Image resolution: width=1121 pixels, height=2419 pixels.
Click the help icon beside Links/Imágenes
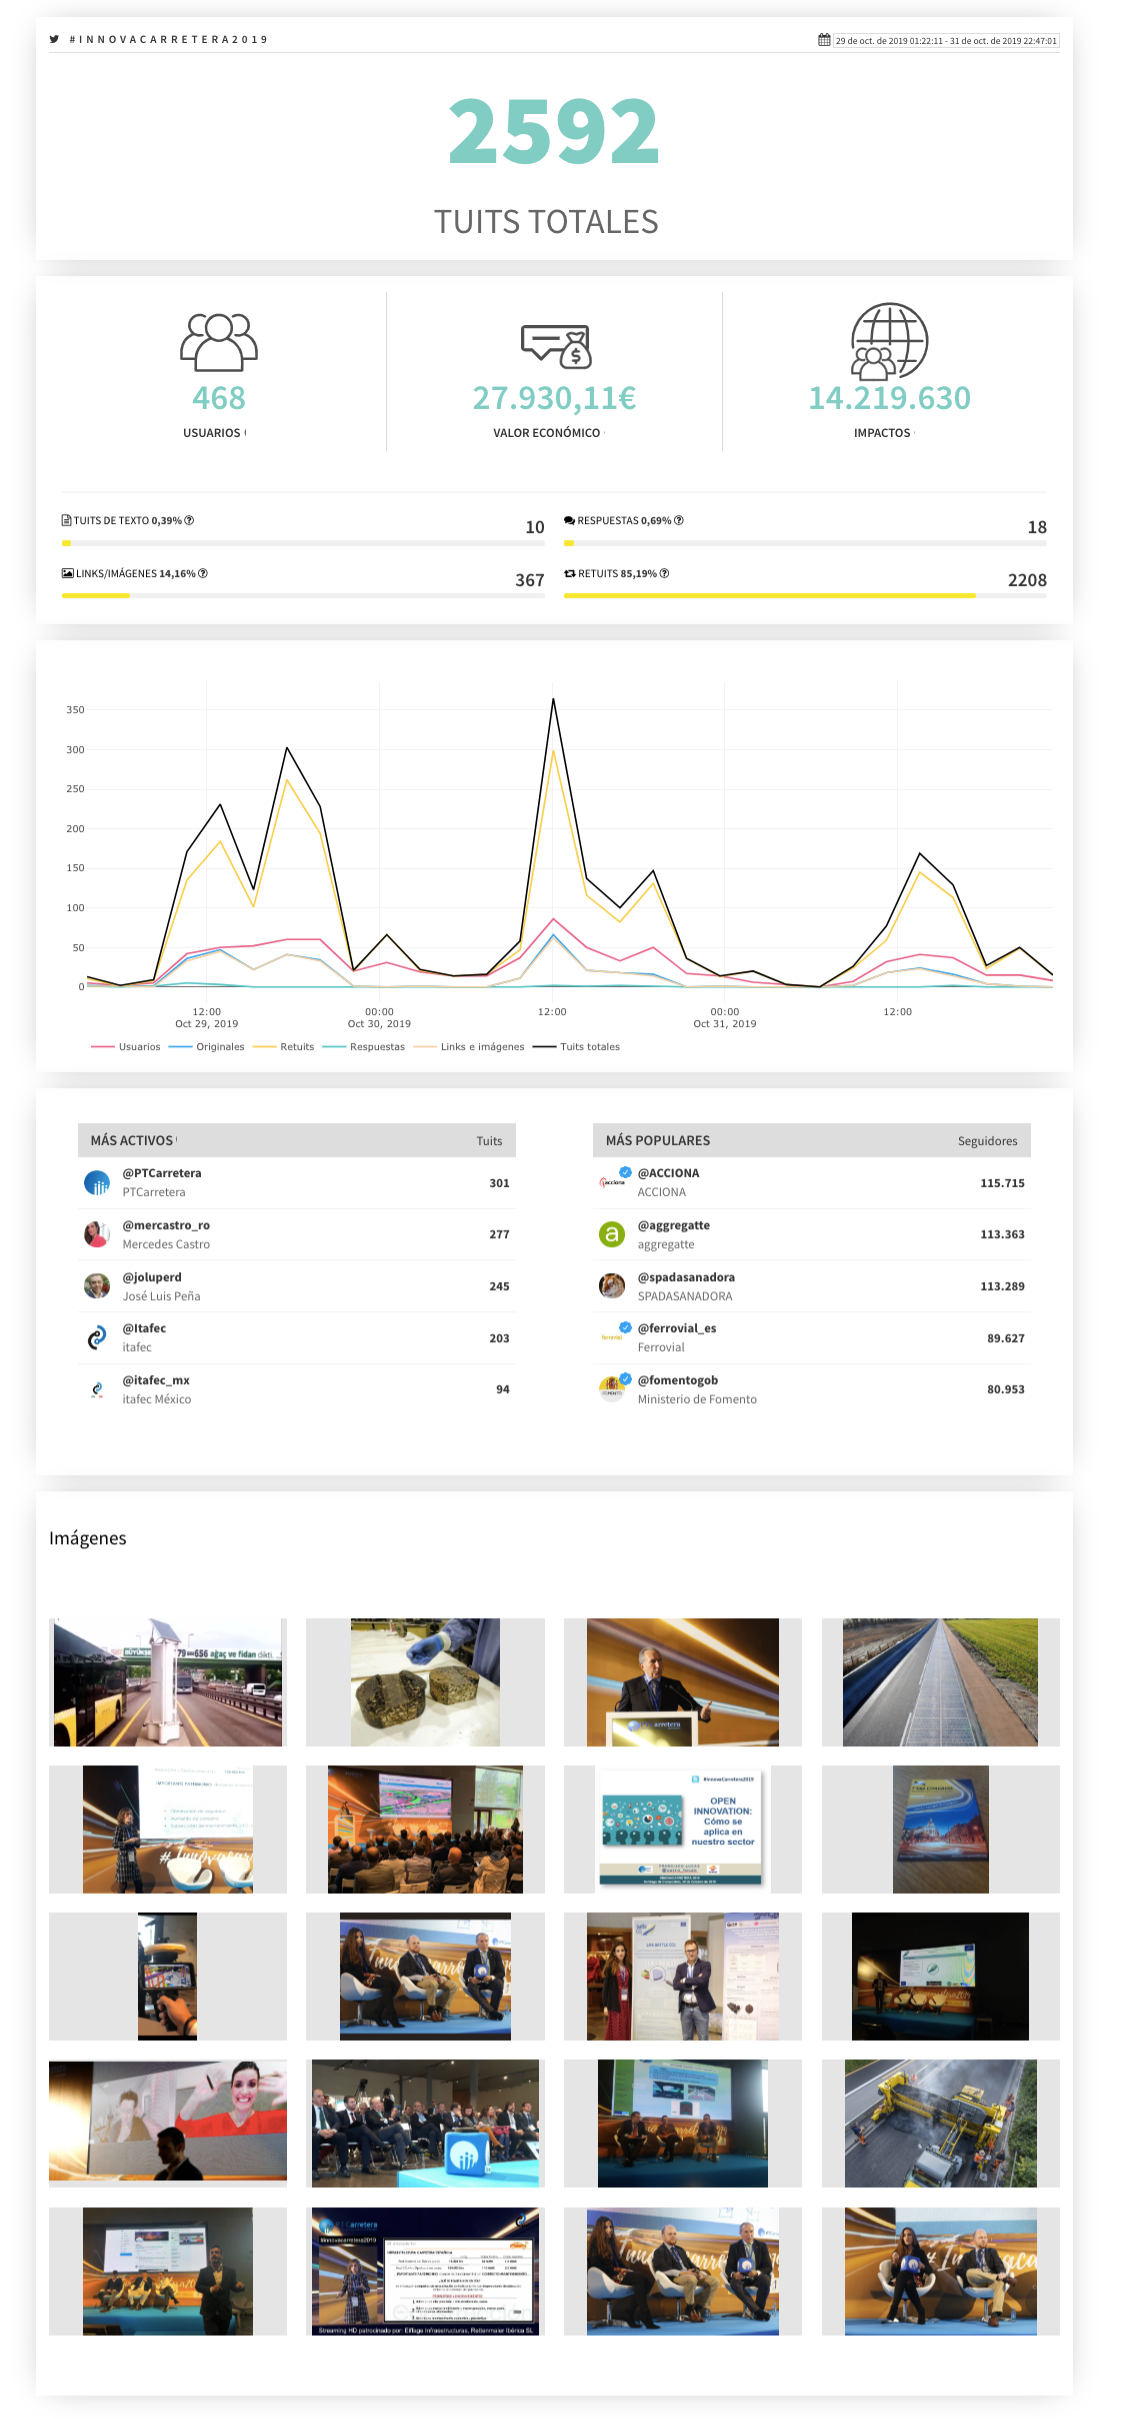[x=203, y=573]
